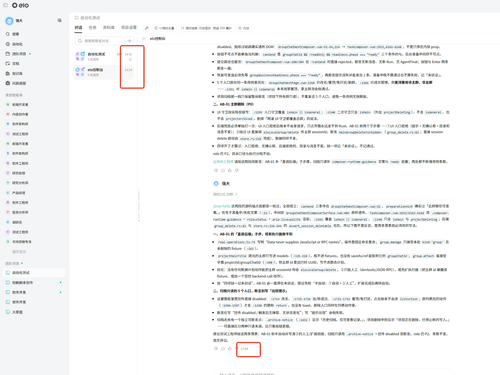
Task: Open the 研究分析师 agent in the sidebar
Action: 18,183
